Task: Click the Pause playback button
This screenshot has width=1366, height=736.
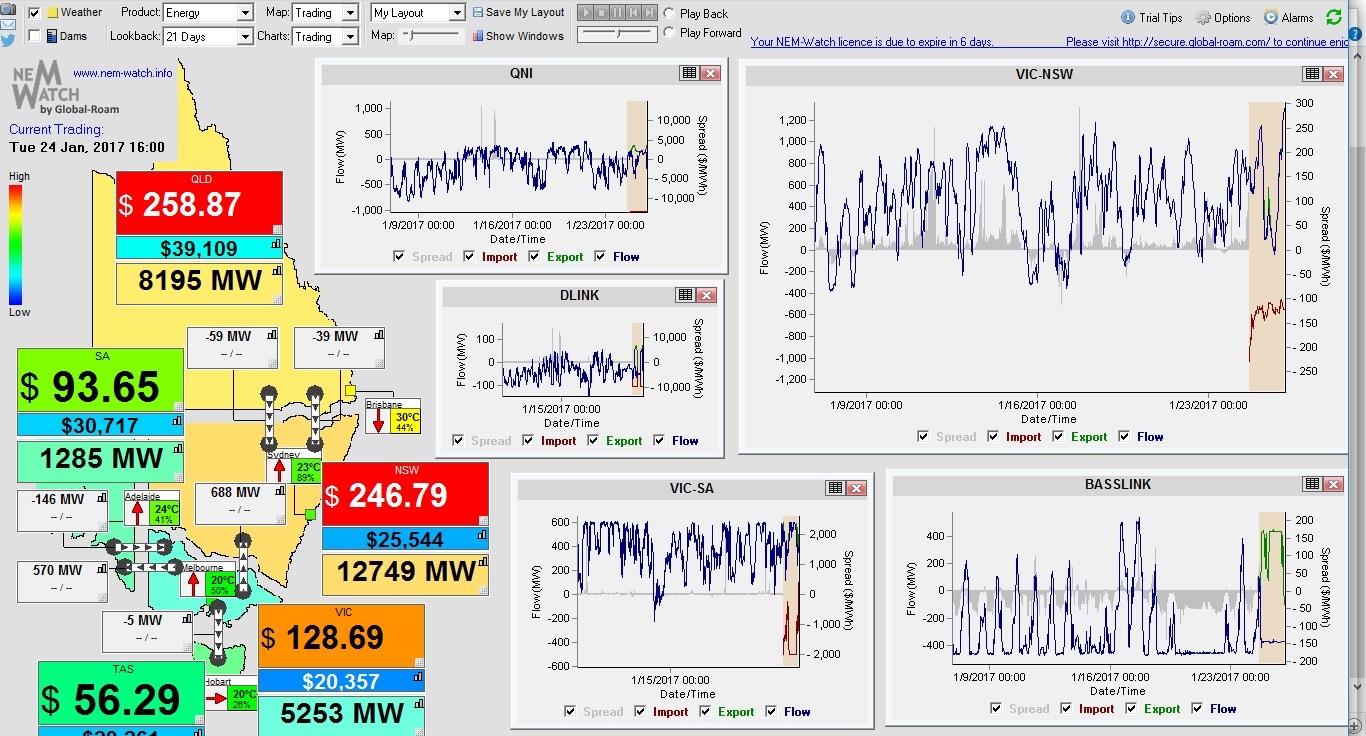Action: [x=618, y=13]
